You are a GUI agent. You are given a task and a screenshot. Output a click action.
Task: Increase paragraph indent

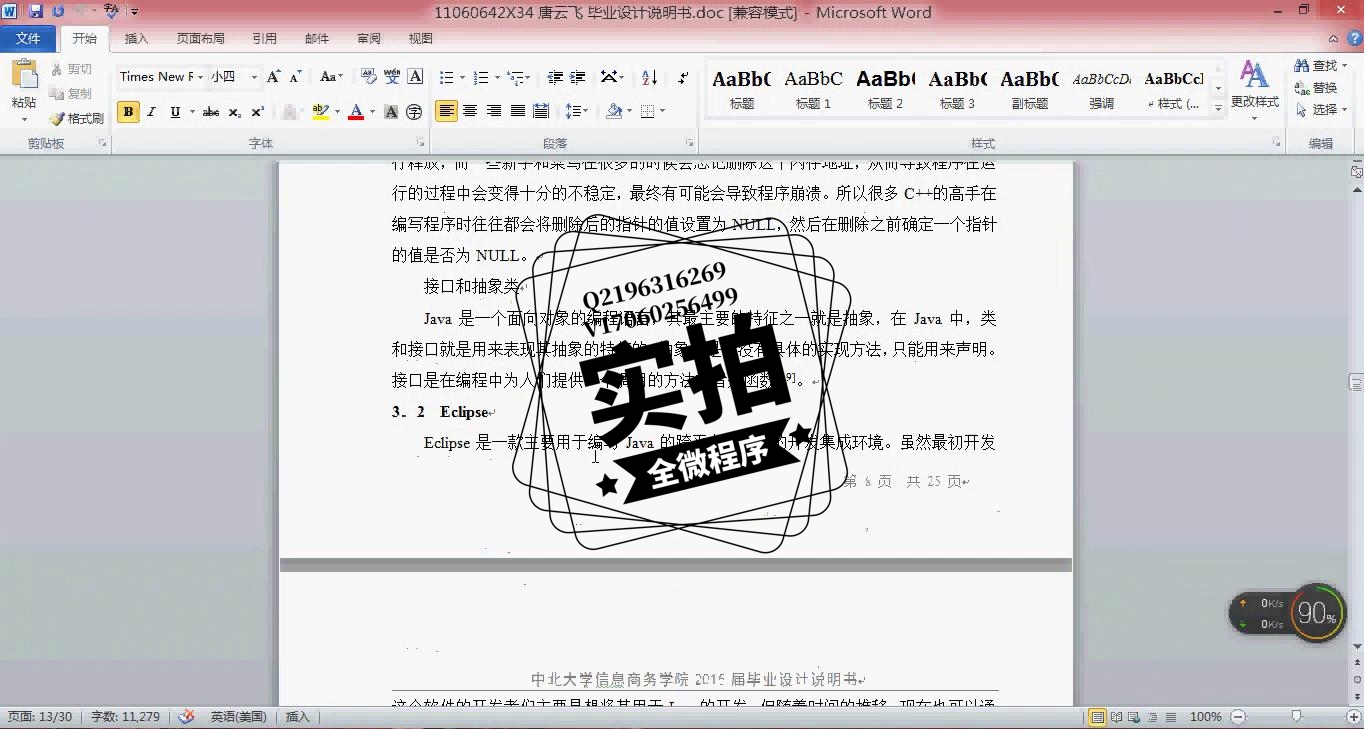[x=578, y=77]
